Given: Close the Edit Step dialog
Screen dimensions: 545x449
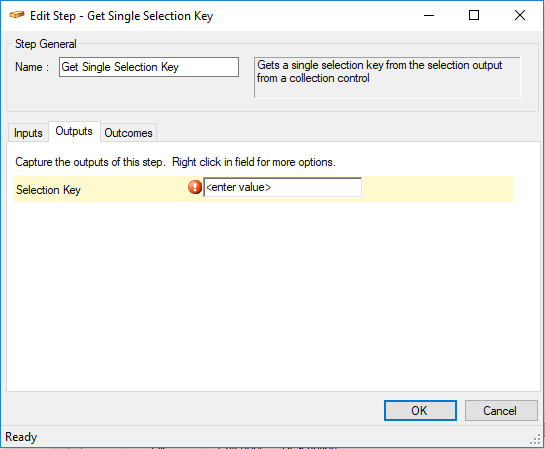Looking at the screenshot, I should coord(520,15).
